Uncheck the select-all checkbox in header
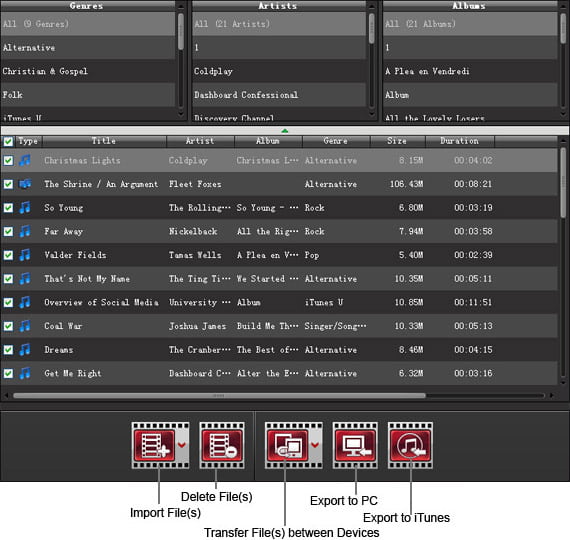This screenshot has width=570, height=540. pos(8,141)
